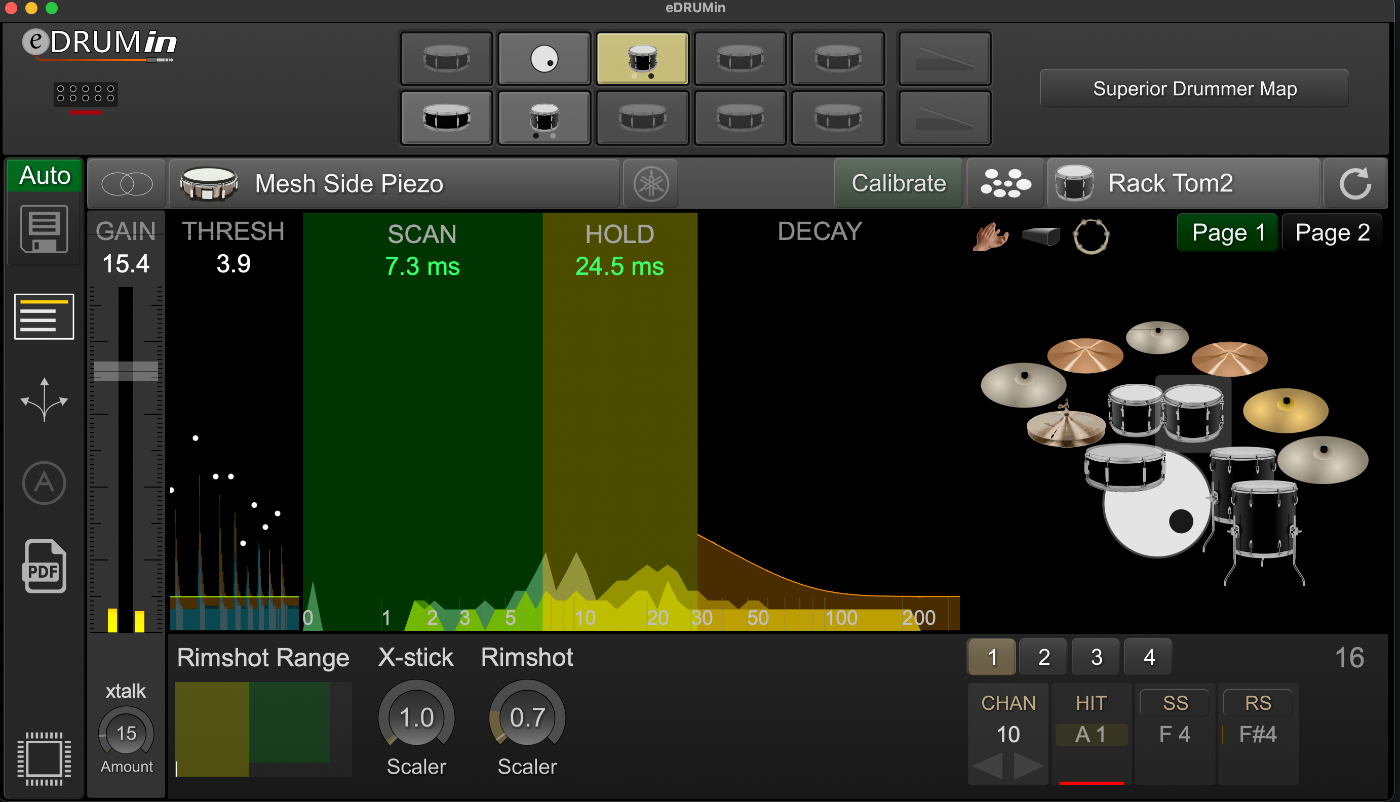
Task: Click the SS note value F 4
Action: tap(1175, 735)
